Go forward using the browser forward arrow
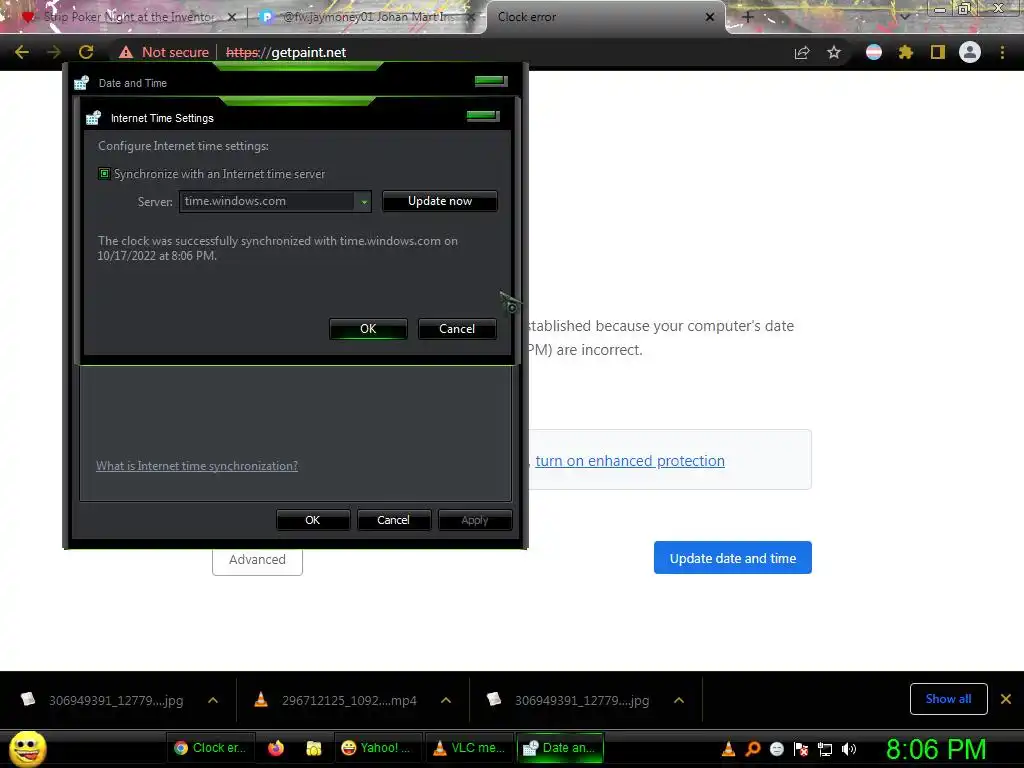Image resolution: width=1024 pixels, height=768 pixels. (54, 52)
